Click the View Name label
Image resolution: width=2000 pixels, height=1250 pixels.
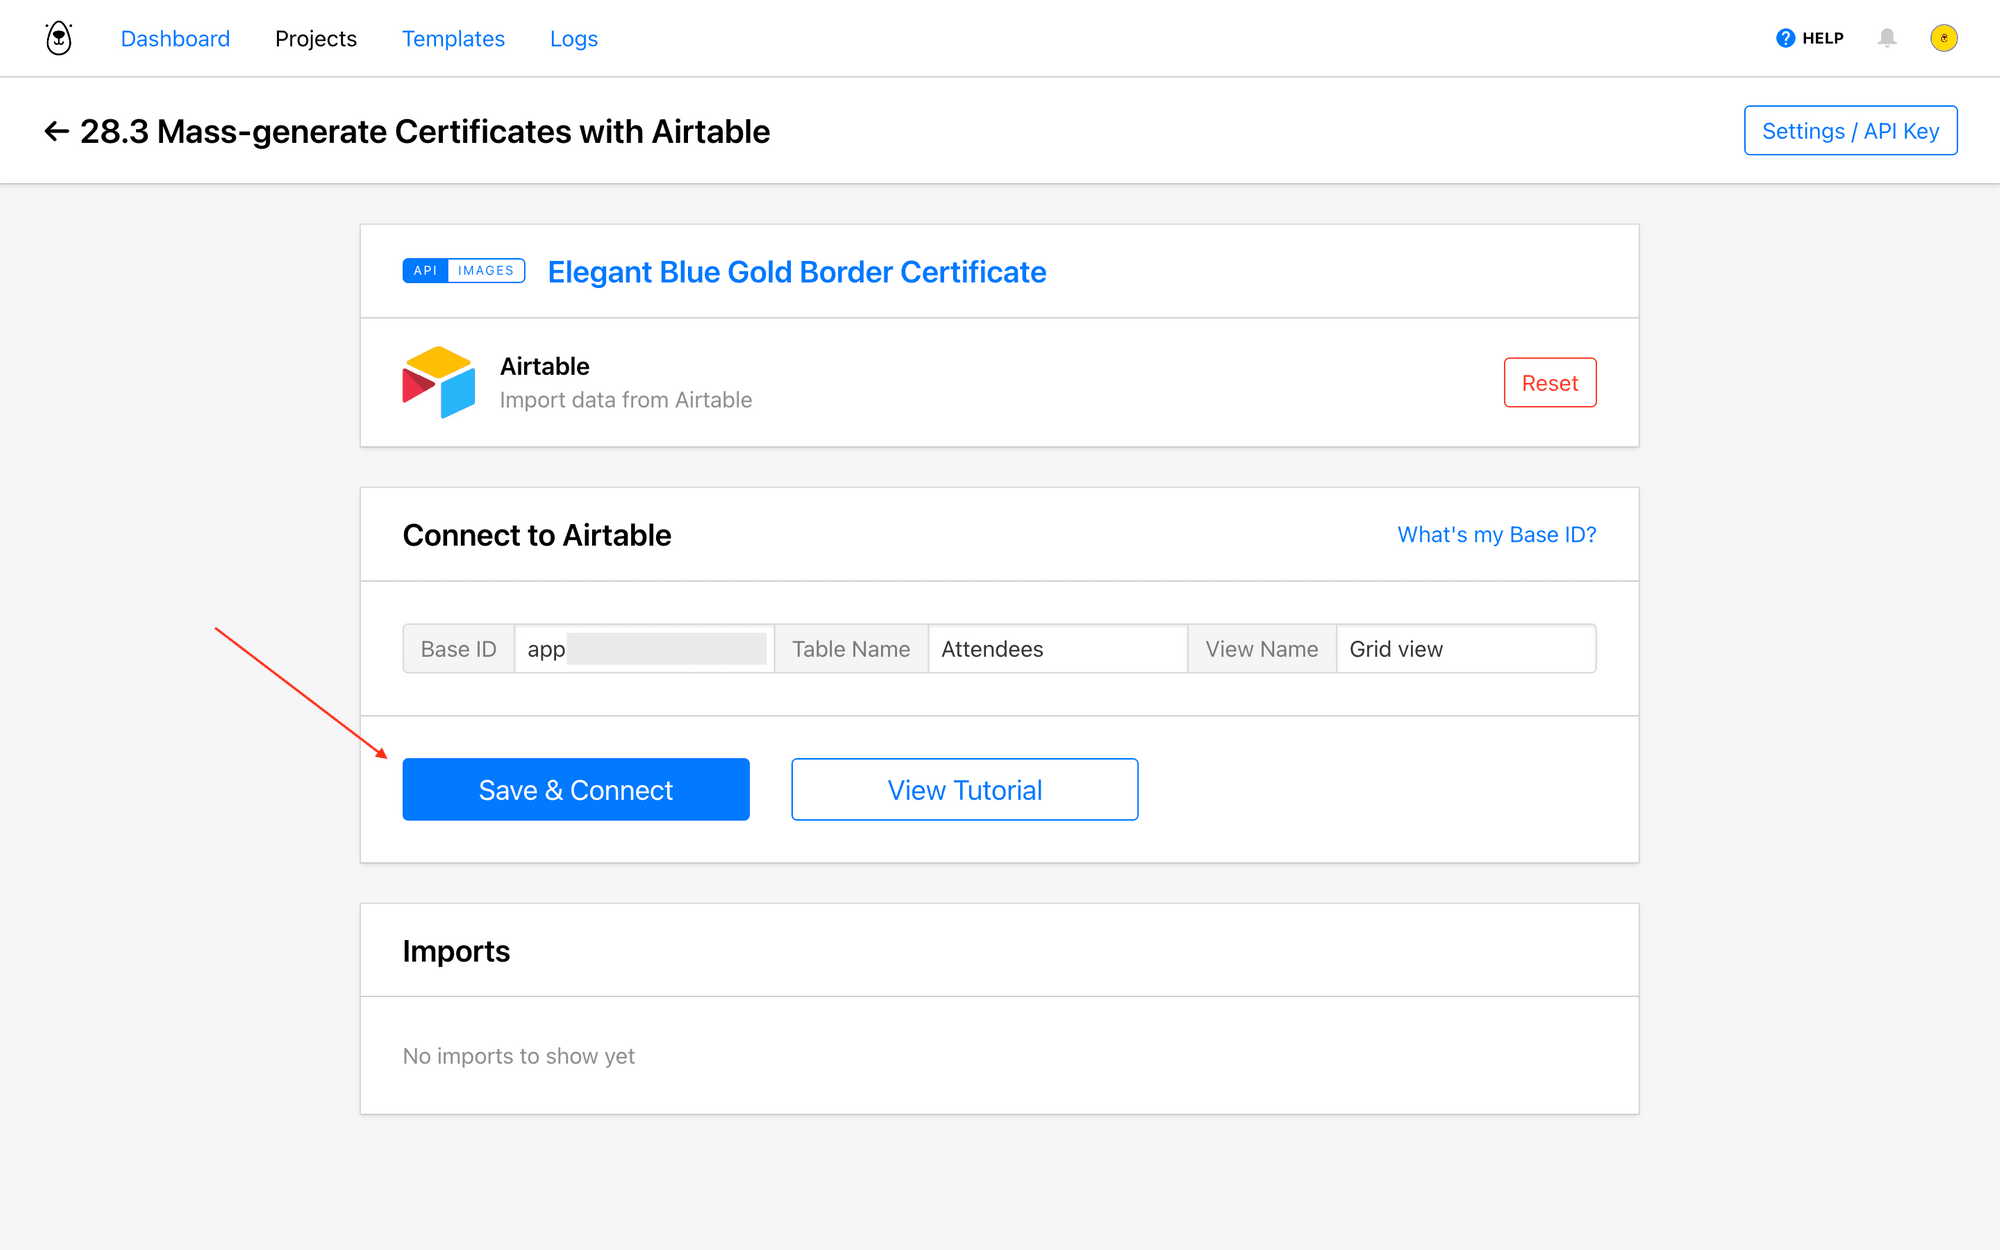(1262, 649)
